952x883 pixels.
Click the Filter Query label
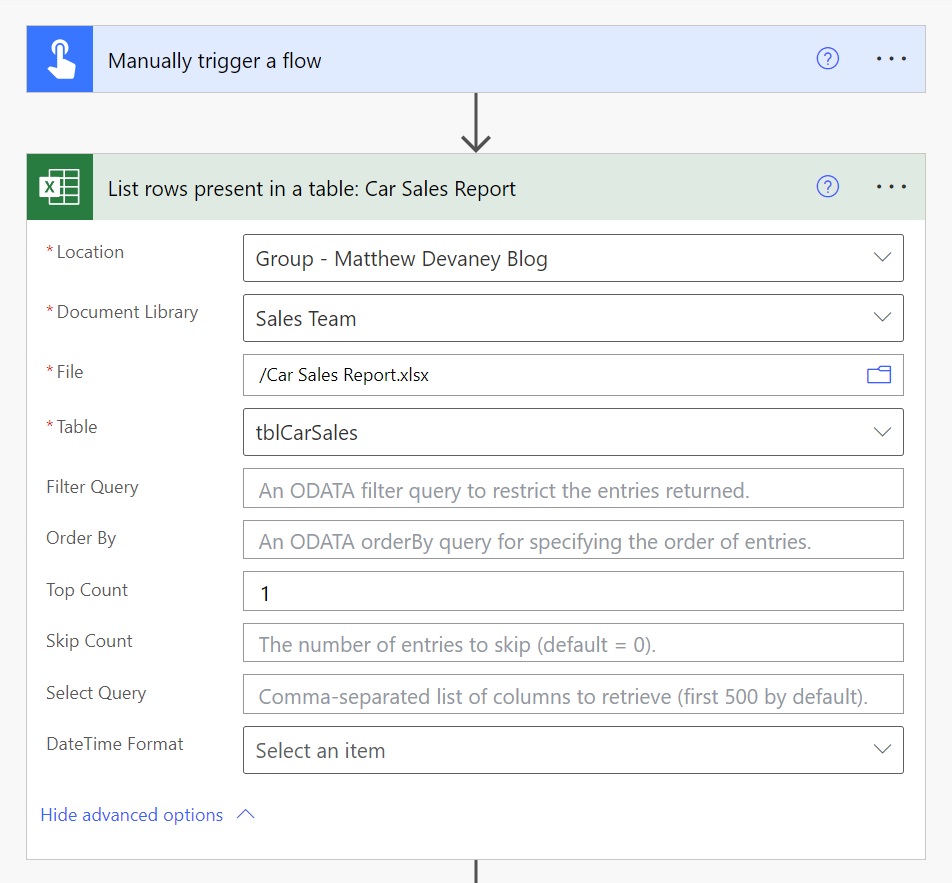pyautogui.click(x=92, y=487)
